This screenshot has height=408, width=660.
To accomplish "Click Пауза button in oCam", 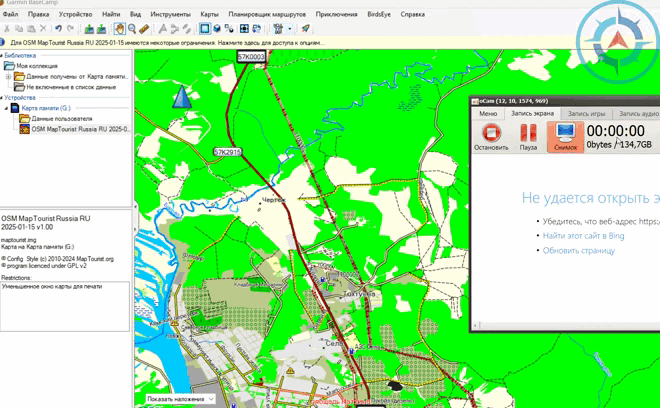I will point(528,137).
